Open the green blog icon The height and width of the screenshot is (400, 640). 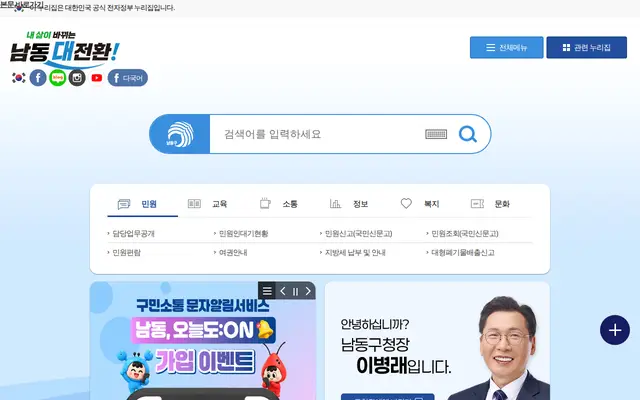coord(58,78)
